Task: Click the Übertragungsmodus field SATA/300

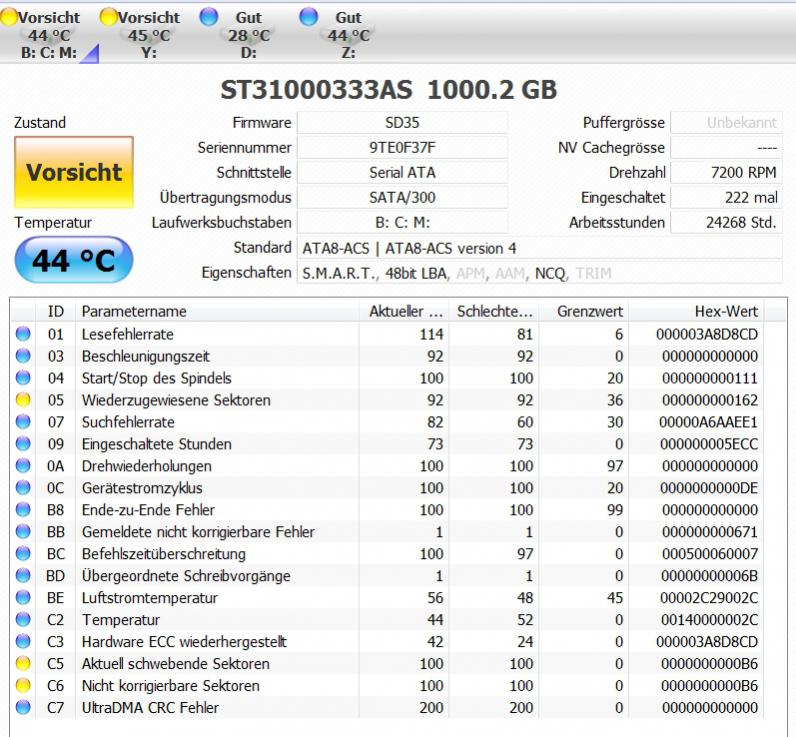Action: tap(402, 197)
